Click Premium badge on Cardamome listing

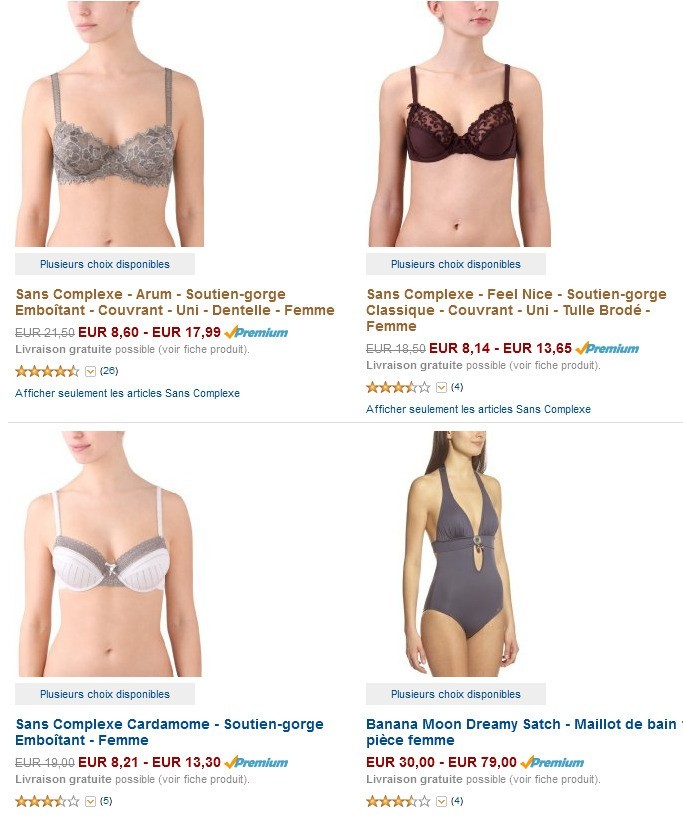256,763
